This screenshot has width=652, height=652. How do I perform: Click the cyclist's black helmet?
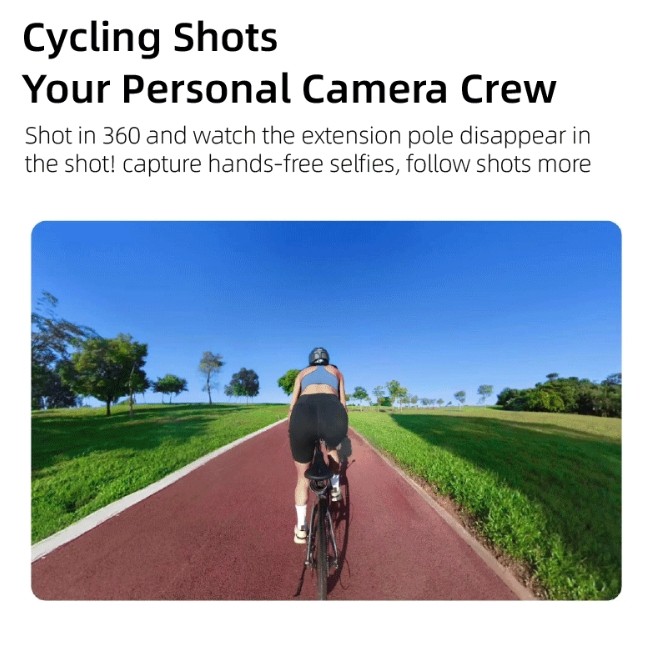[319, 357]
